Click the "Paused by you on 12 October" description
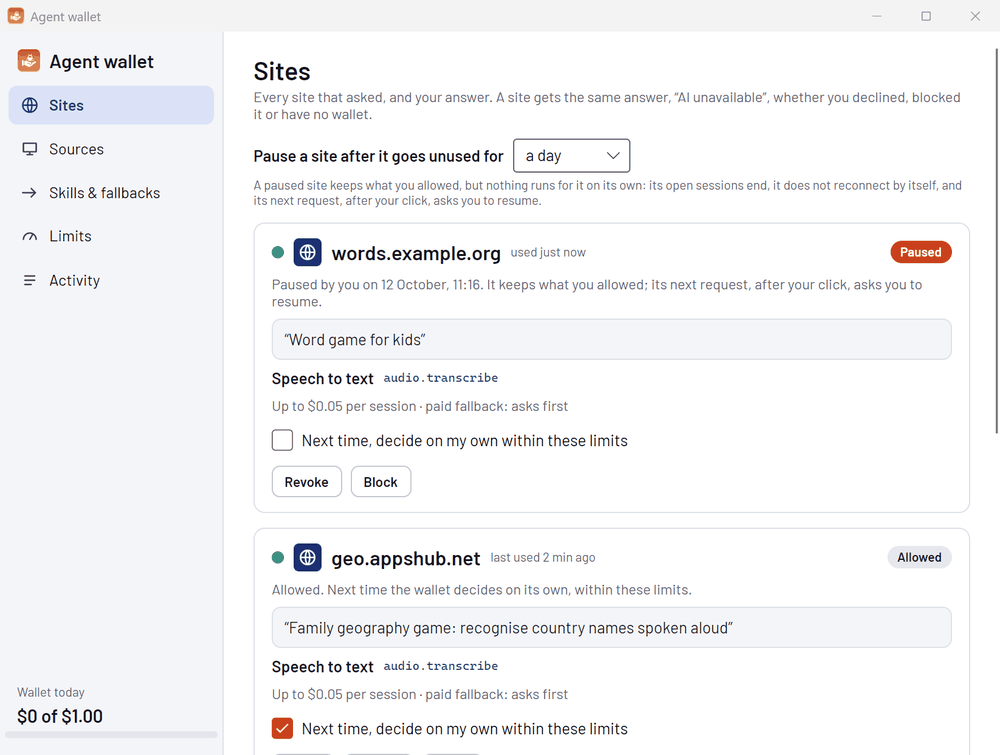 (x=597, y=293)
